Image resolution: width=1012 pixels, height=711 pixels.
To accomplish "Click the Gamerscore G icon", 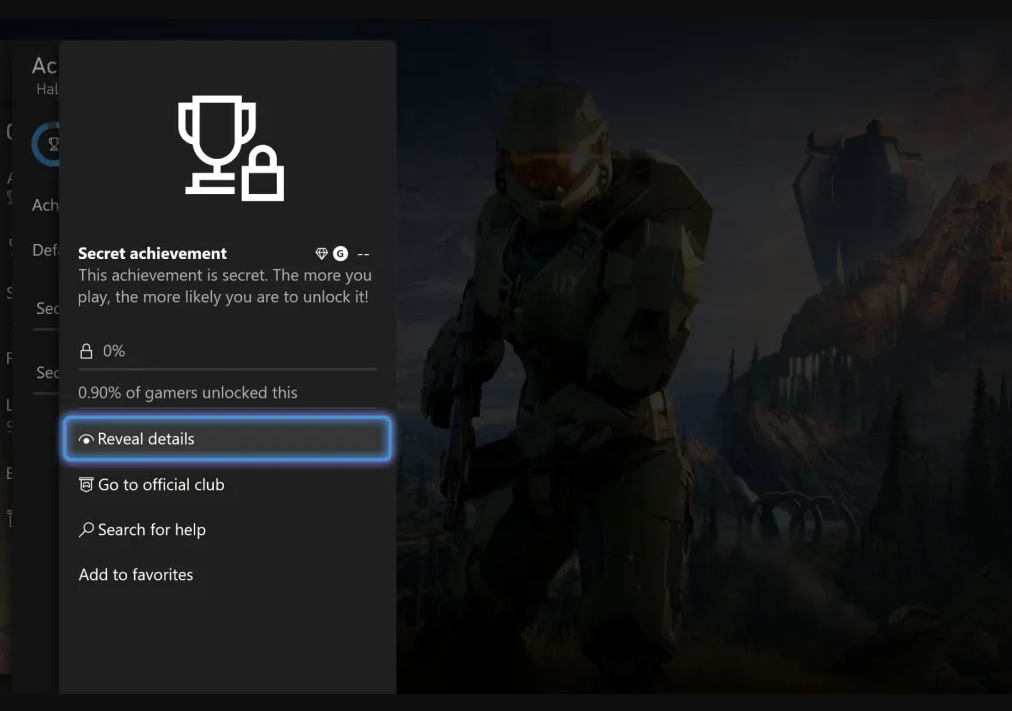I will point(340,254).
